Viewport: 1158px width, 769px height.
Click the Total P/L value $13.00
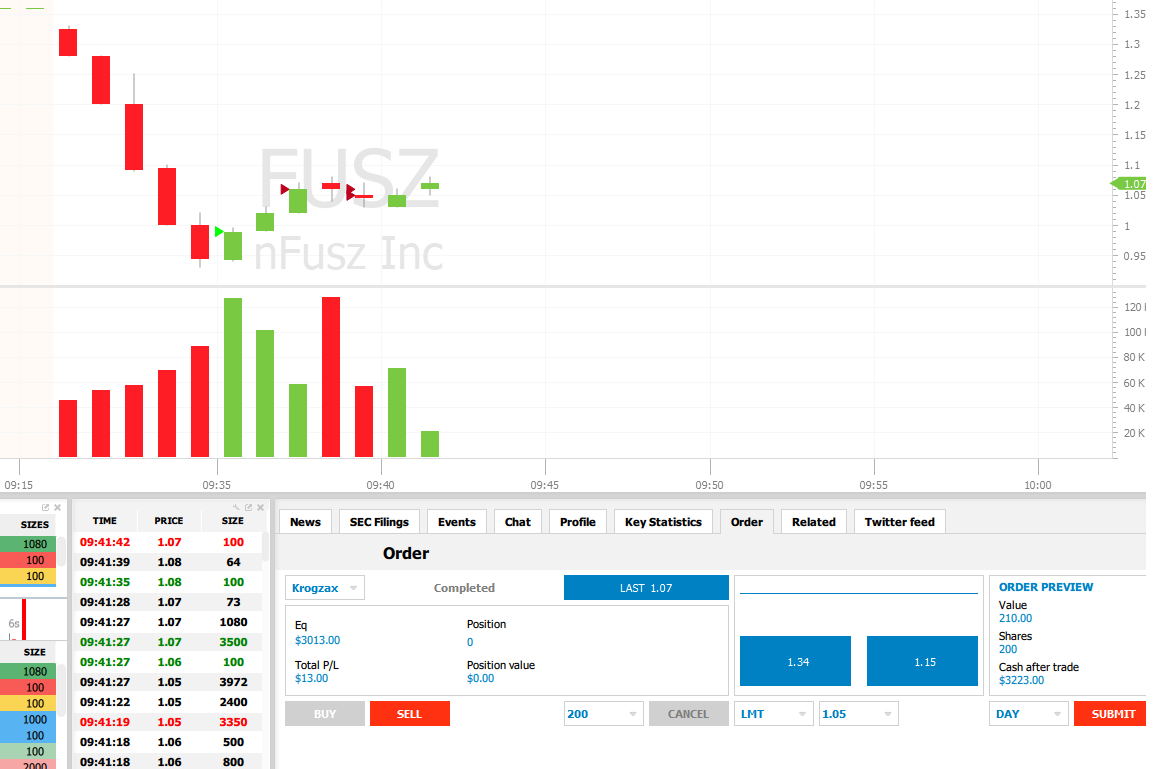pyautogui.click(x=312, y=678)
